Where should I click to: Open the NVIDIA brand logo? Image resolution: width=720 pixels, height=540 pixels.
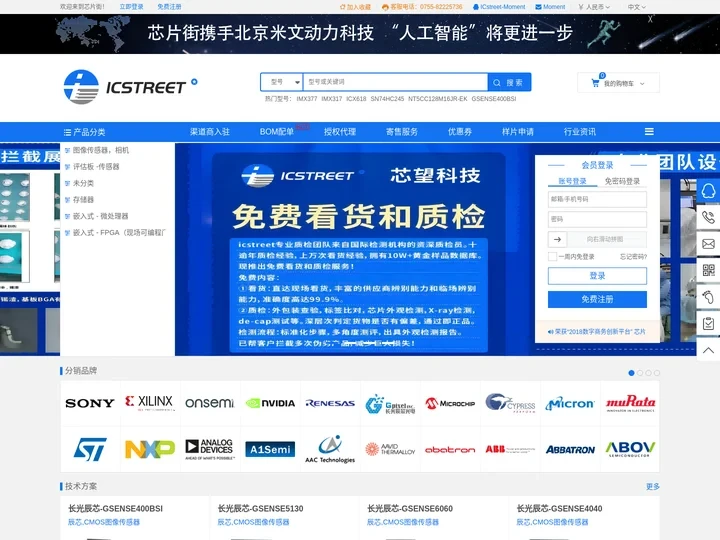pos(270,403)
